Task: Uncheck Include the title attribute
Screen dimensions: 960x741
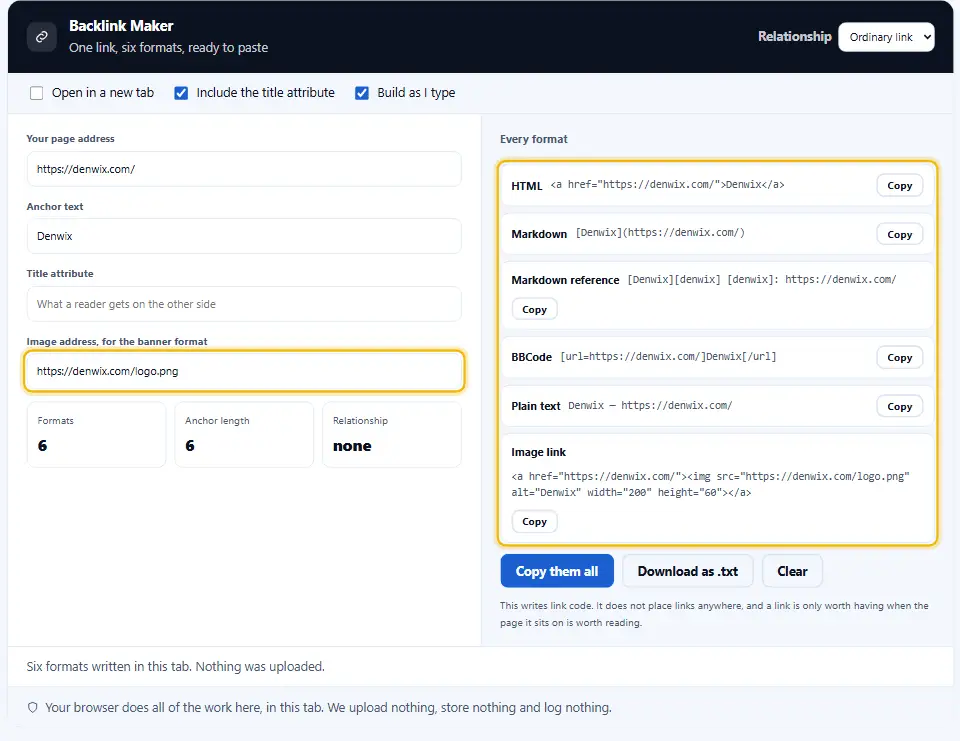Action: click(x=181, y=93)
